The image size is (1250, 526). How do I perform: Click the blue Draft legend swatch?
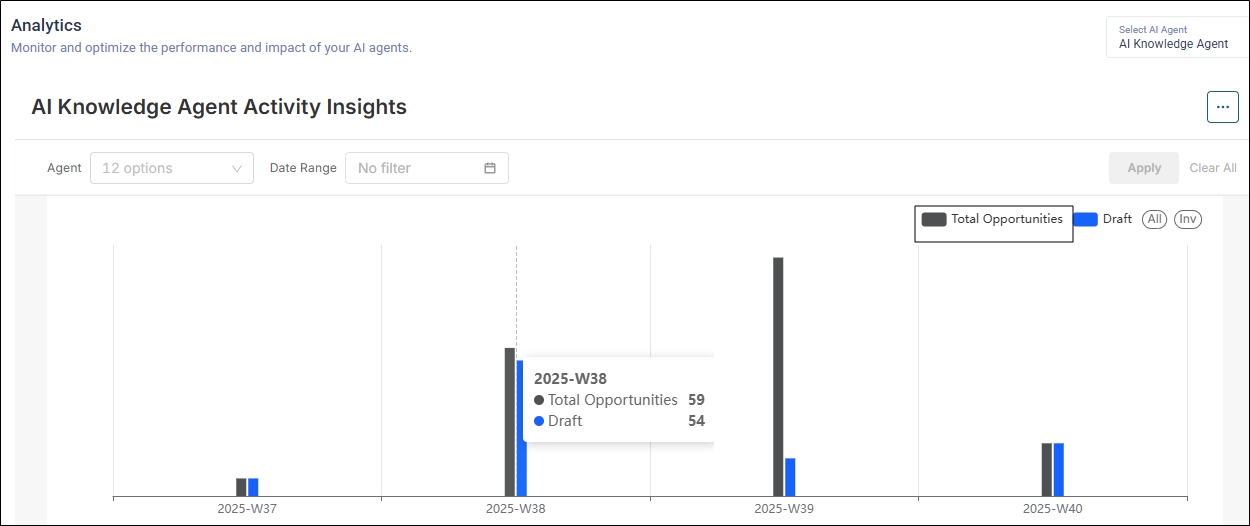[1085, 220]
